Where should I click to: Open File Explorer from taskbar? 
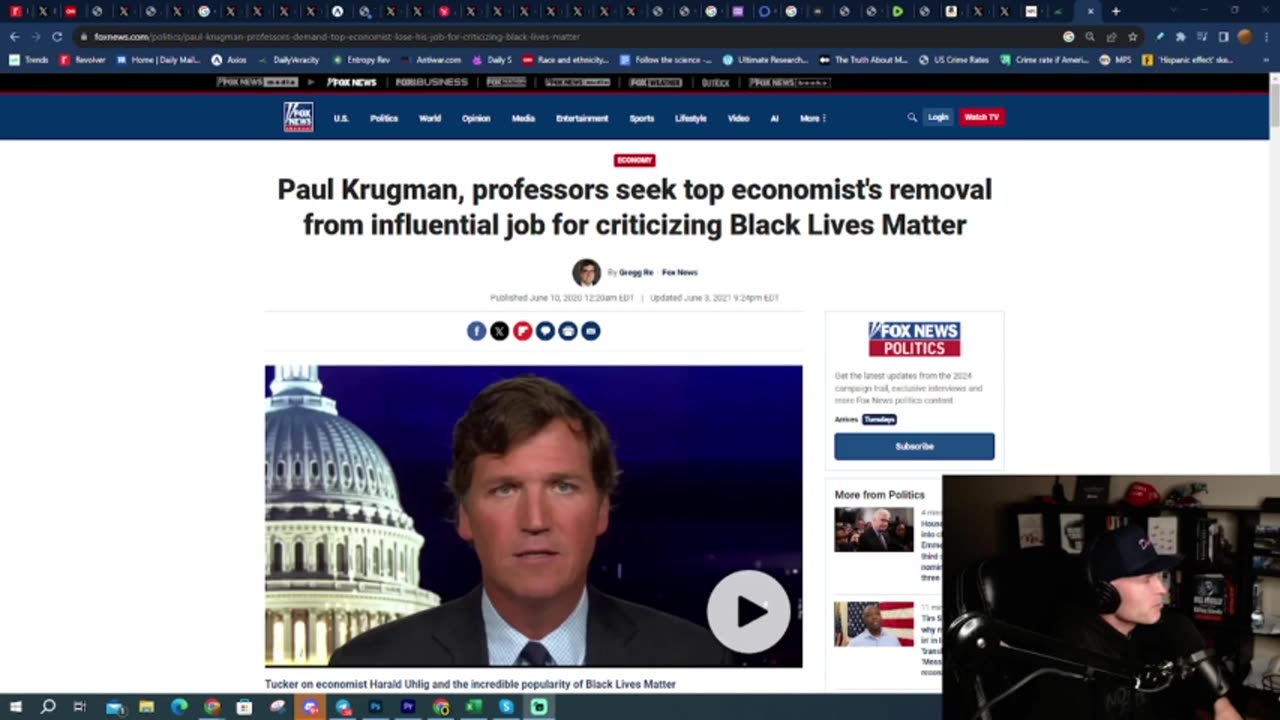point(146,707)
